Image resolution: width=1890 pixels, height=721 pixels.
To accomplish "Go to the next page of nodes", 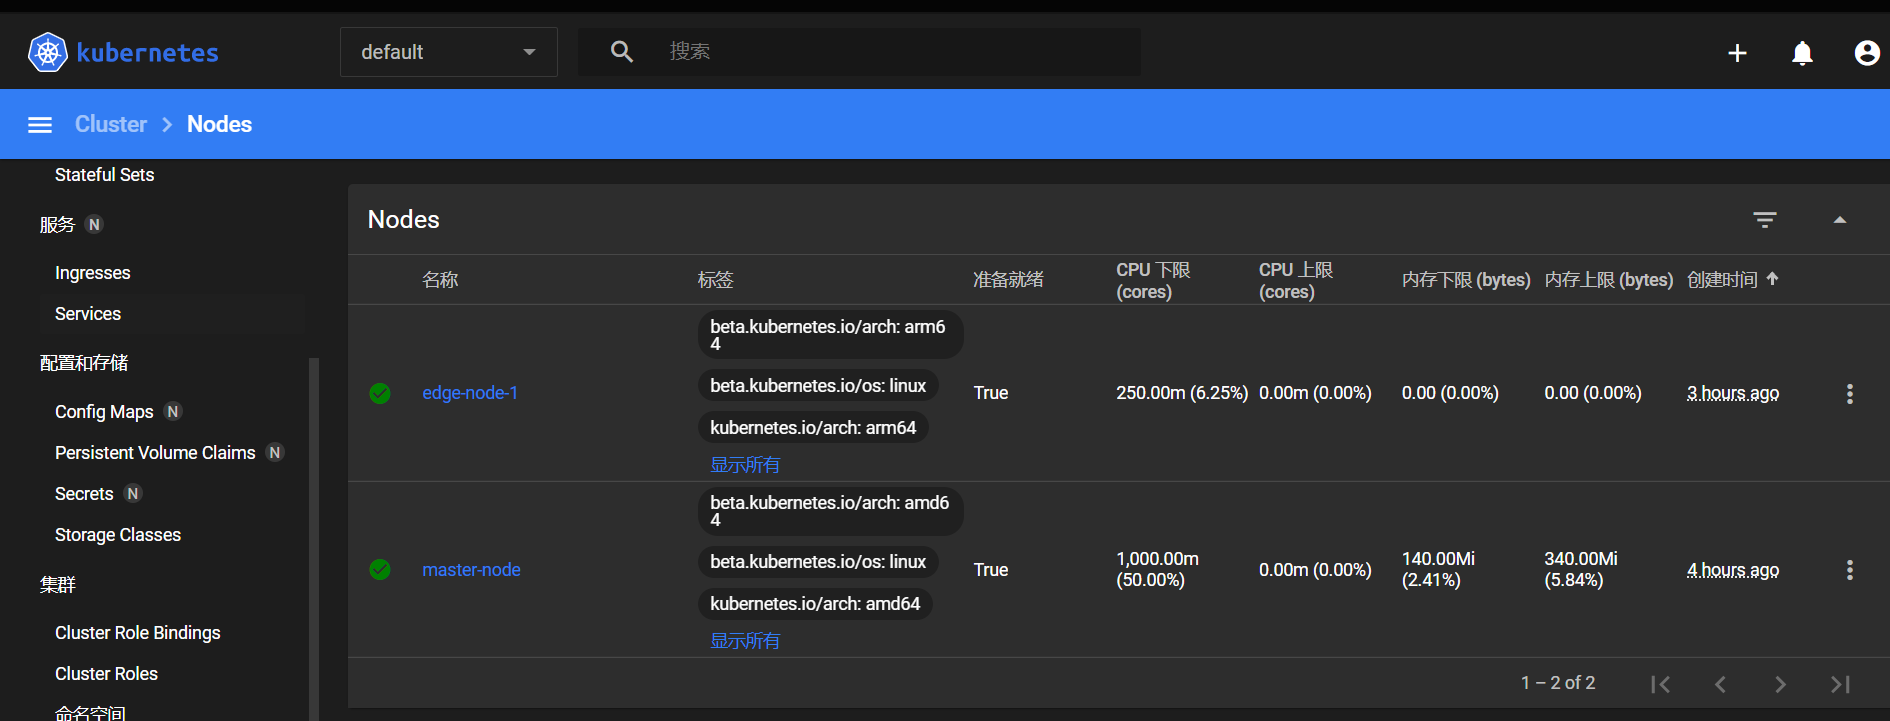I will click(1780, 684).
